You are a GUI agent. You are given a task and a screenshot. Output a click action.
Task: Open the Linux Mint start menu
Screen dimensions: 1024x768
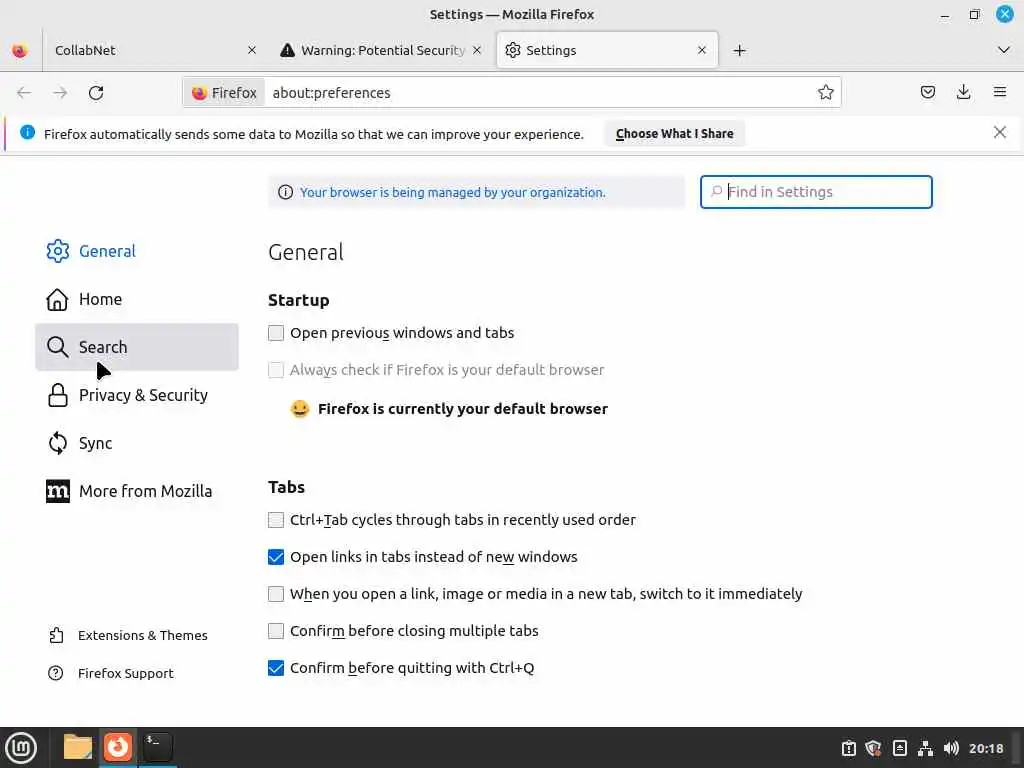pyautogui.click(x=21, y=747)
